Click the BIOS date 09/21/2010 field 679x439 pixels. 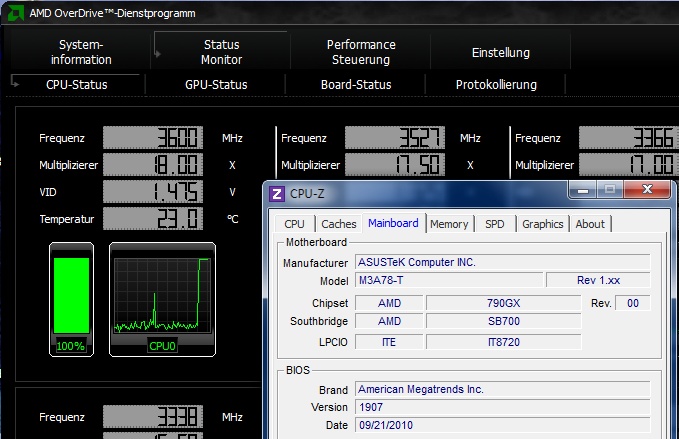(503, 425)
